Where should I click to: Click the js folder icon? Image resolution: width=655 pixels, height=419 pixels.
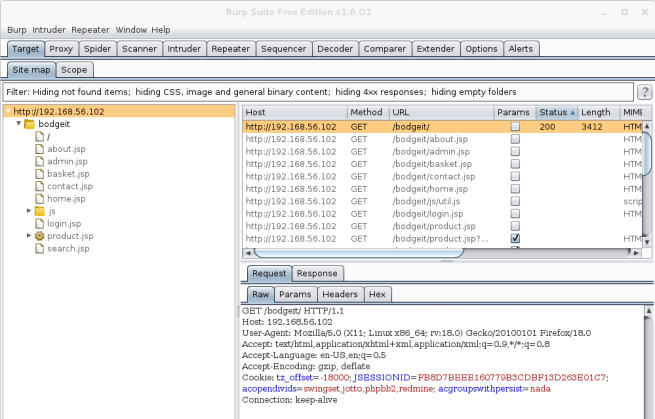[x=40, y=211]
